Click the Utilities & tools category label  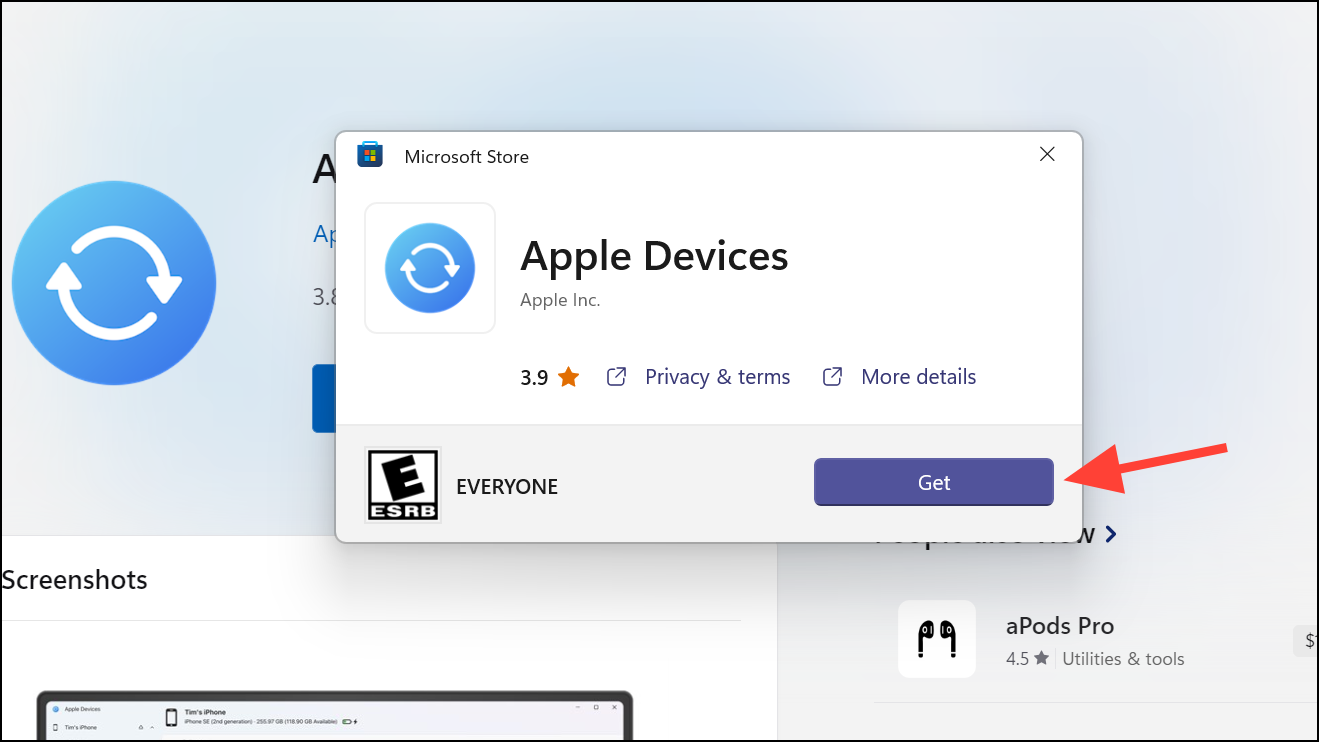click(1123, 658)
